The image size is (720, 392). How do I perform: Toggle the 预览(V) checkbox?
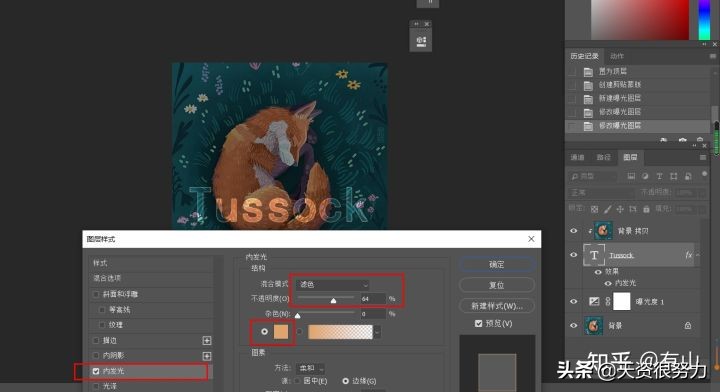pos(478,324)
